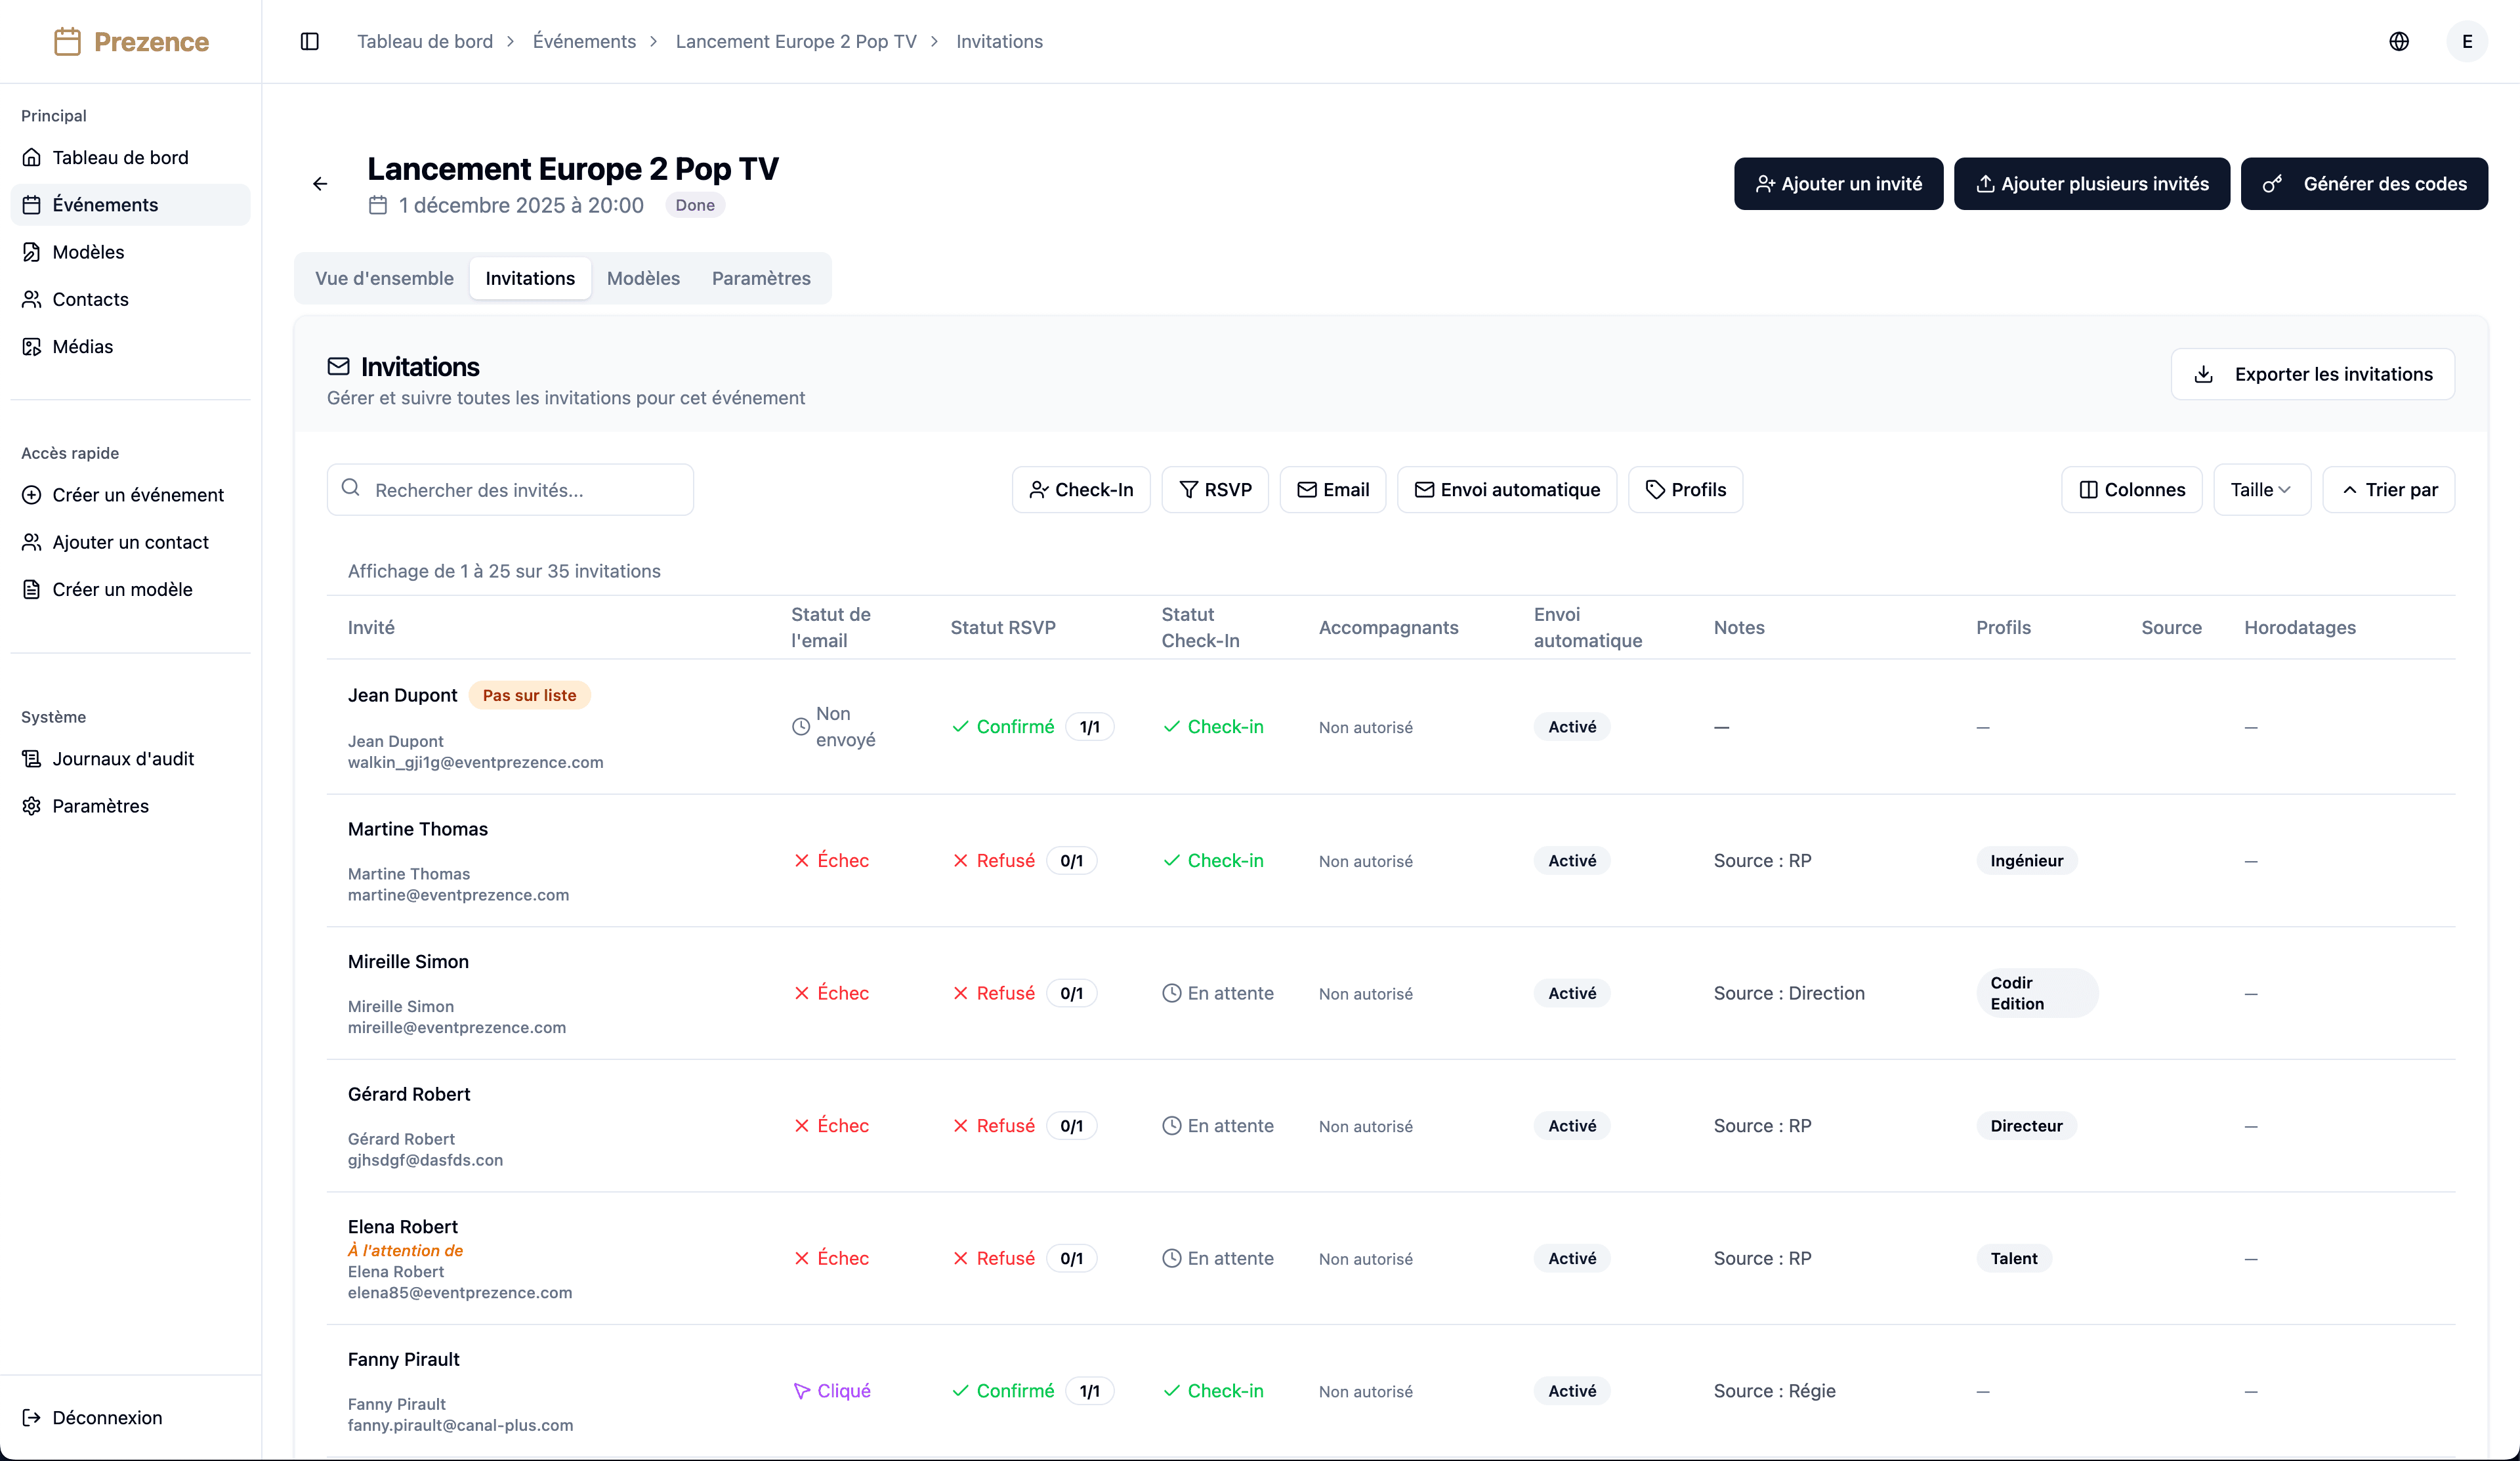
Task: Switch to the Paramètres event tab
Action: [x=760, y=278]
